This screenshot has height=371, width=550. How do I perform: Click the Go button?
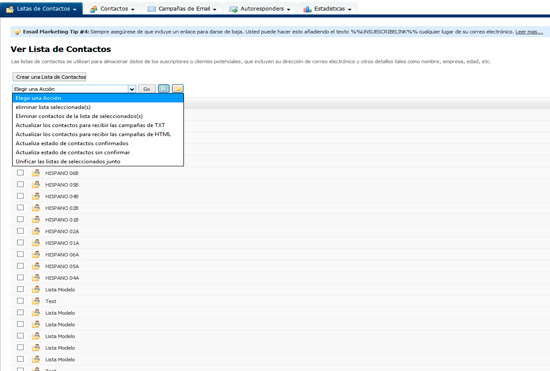pyautogui.click(x=147, y=89)
